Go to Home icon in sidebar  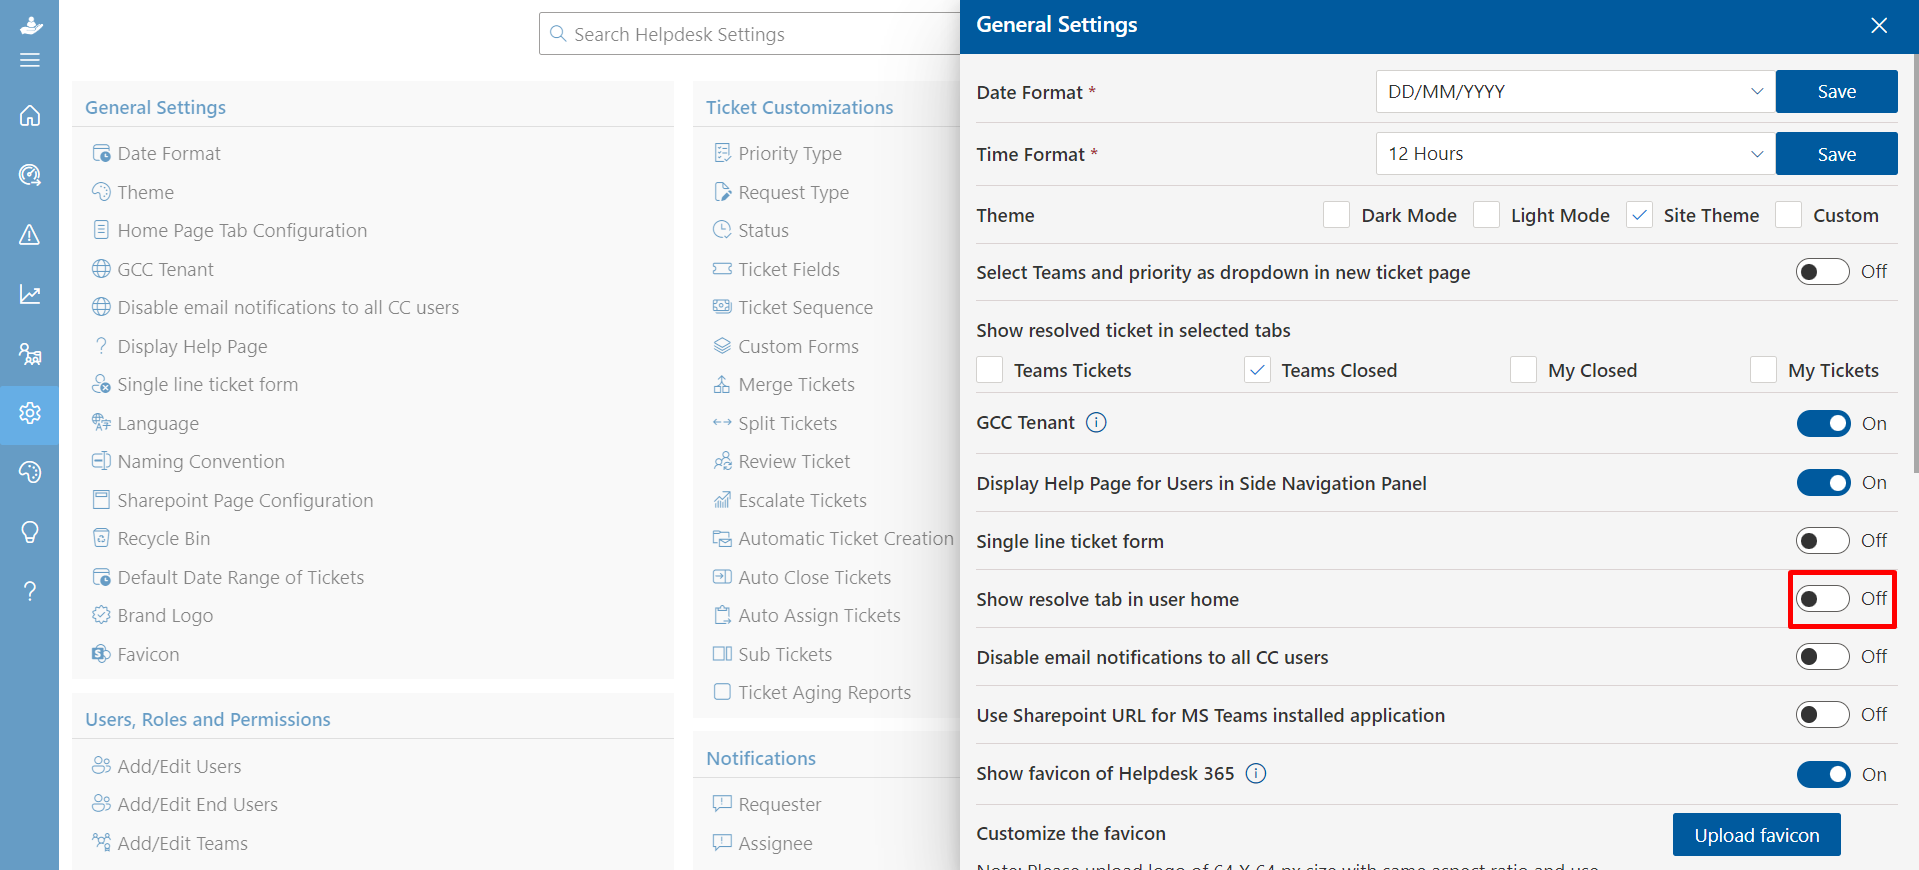pos(30,116)
